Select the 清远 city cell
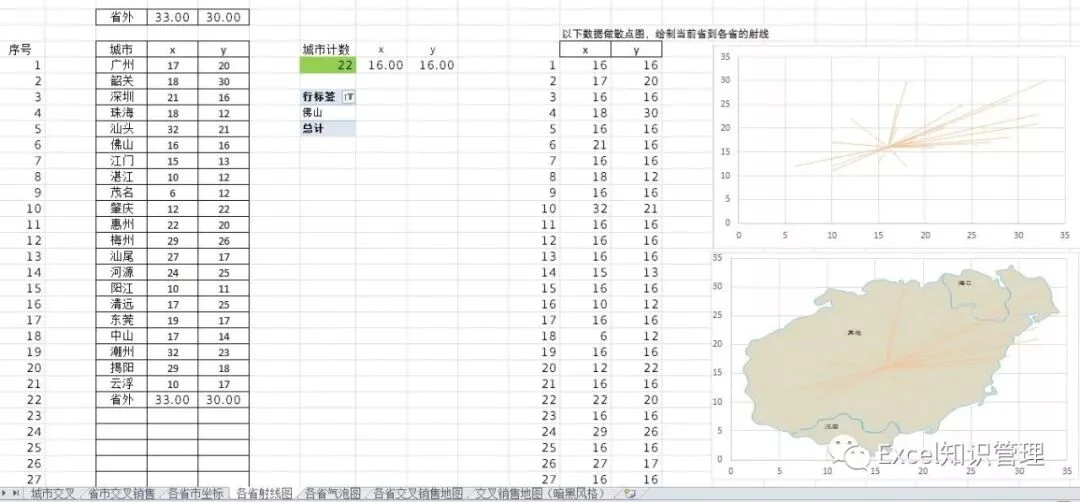Screen dimensions: 1080x502 pyautogui.click(x=121, y=304)
